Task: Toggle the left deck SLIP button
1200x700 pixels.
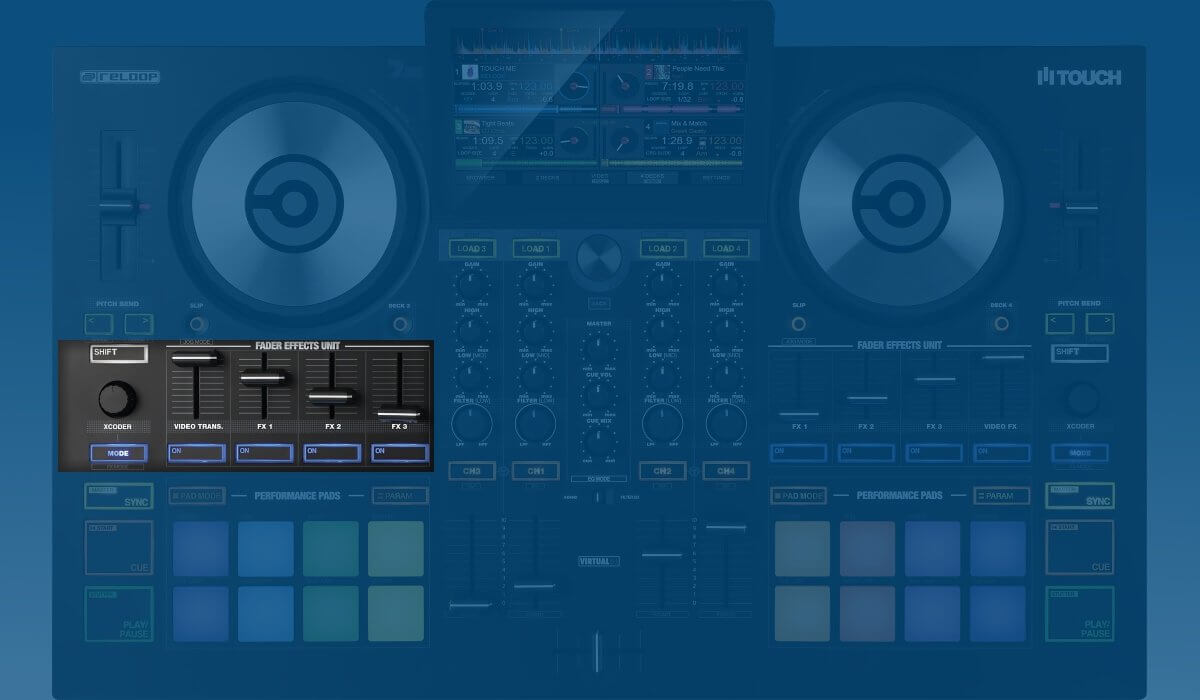Action: [x=197, y=324]
